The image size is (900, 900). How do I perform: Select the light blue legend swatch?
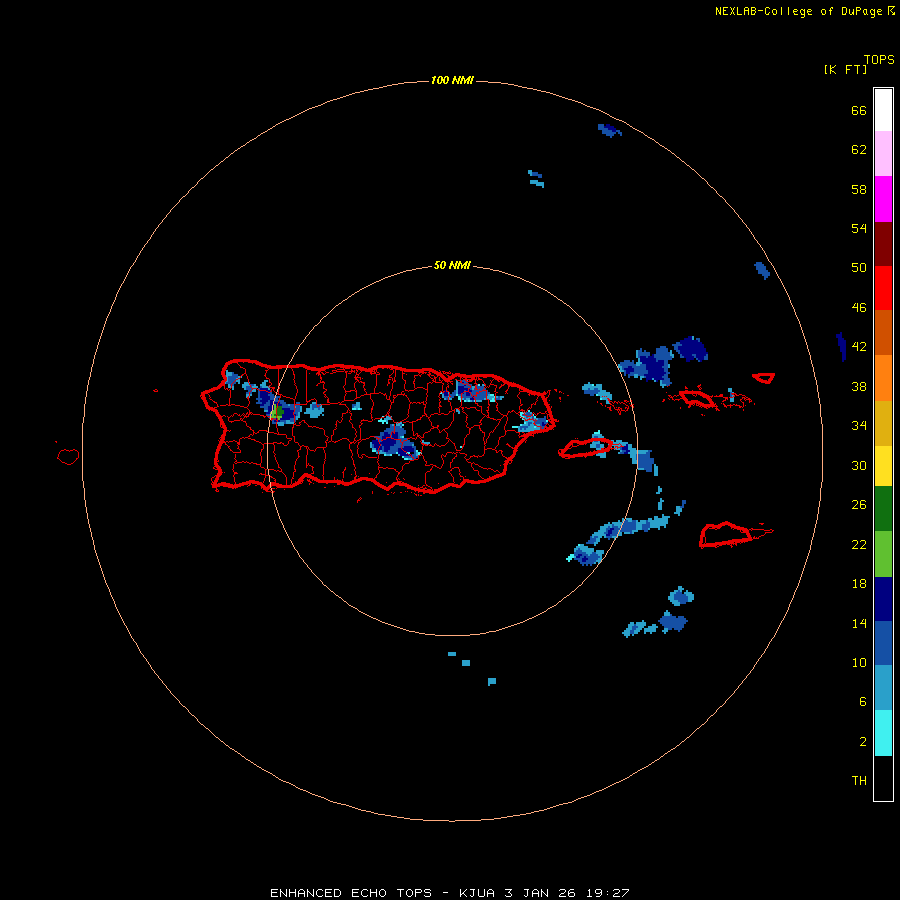(883, 688)
